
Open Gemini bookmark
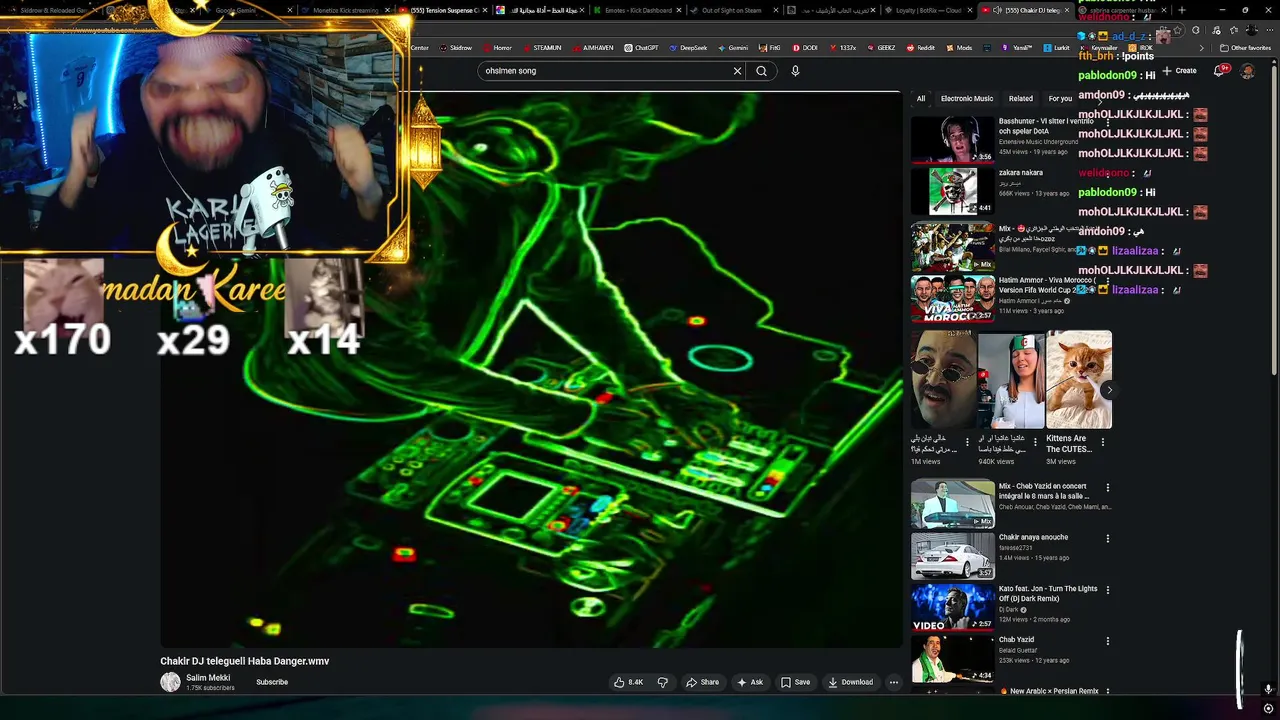click(732, 48)
